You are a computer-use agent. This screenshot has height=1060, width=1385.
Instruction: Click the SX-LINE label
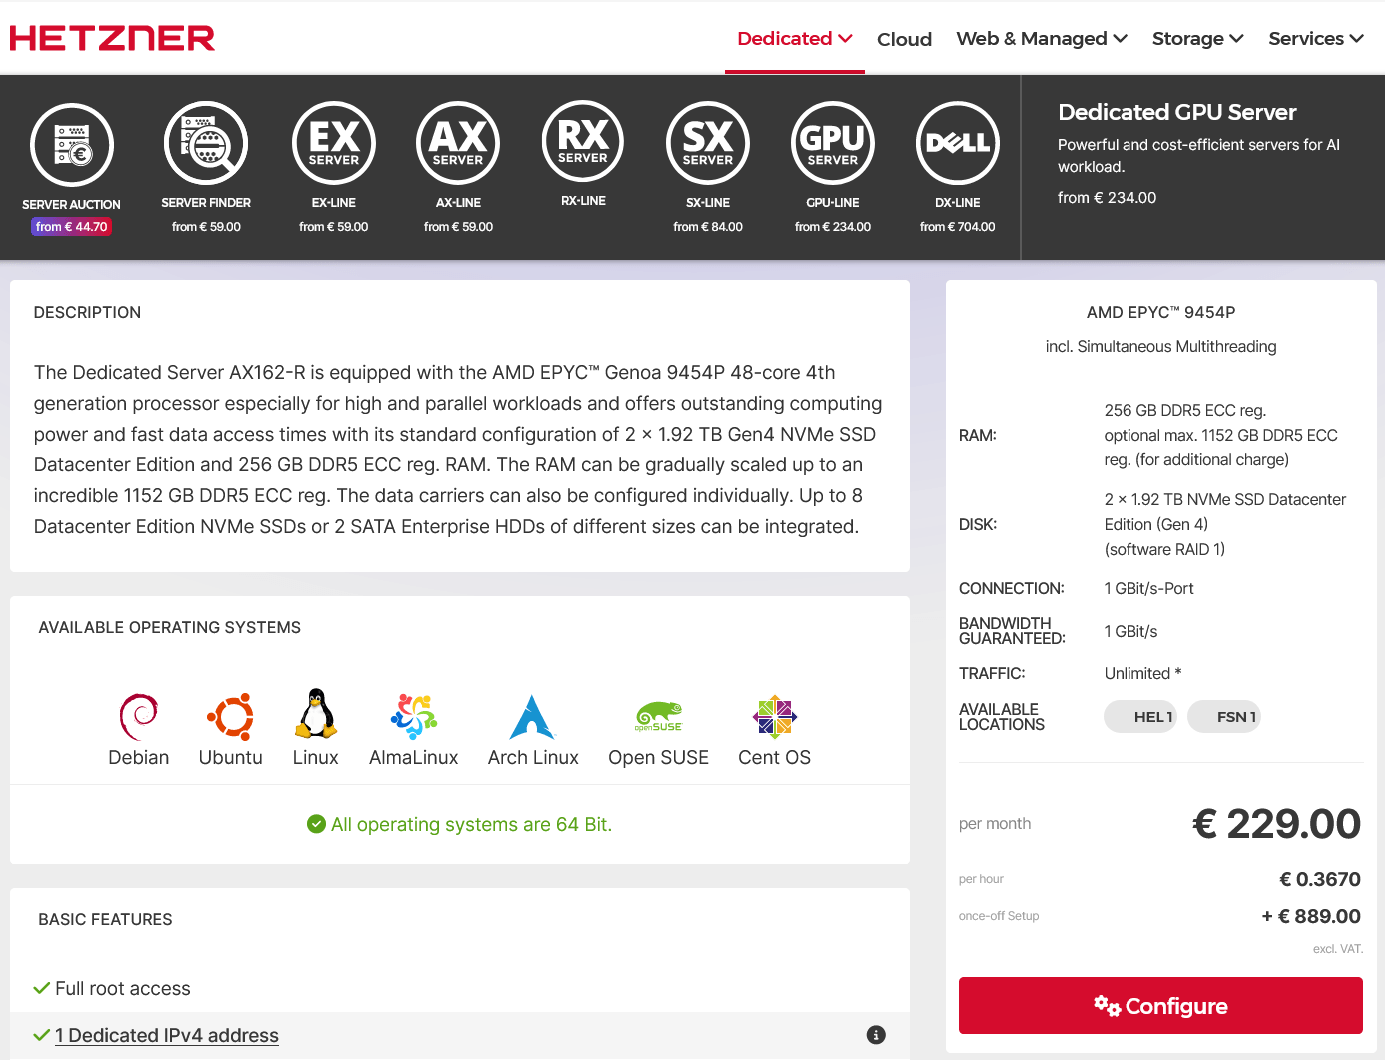click(708, 203)
